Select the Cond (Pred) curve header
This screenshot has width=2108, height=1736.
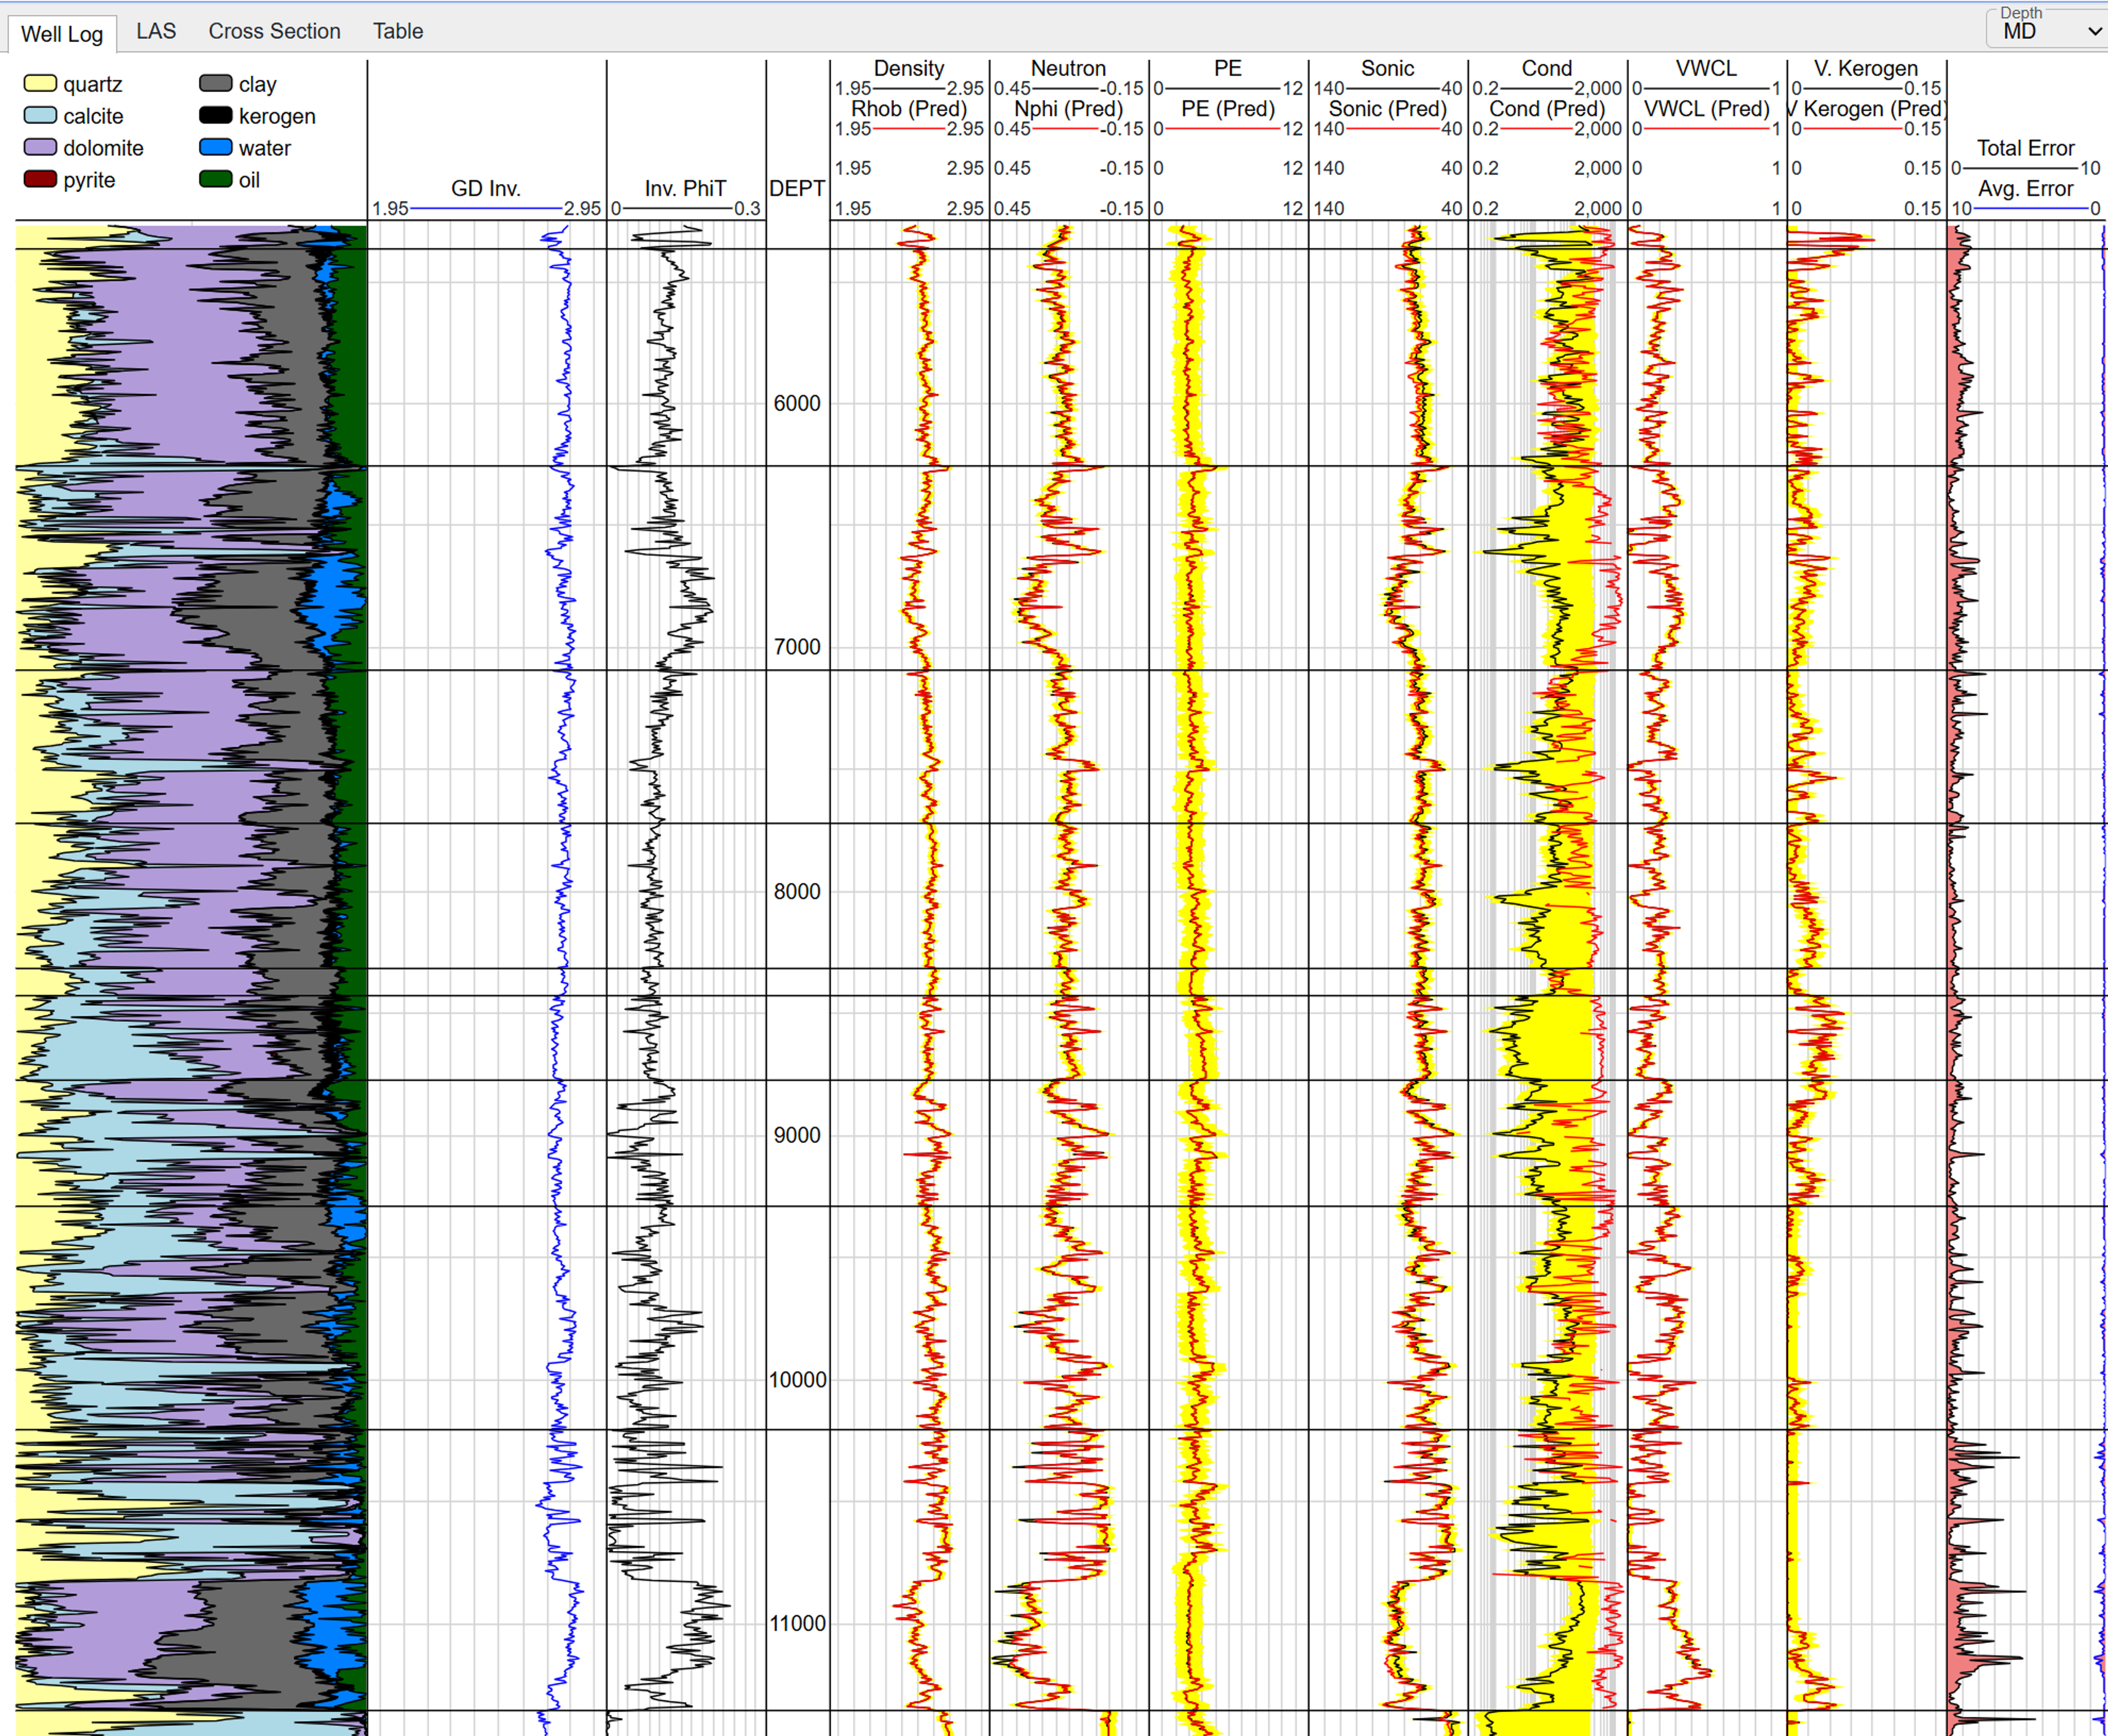[x=1547, y=108]
